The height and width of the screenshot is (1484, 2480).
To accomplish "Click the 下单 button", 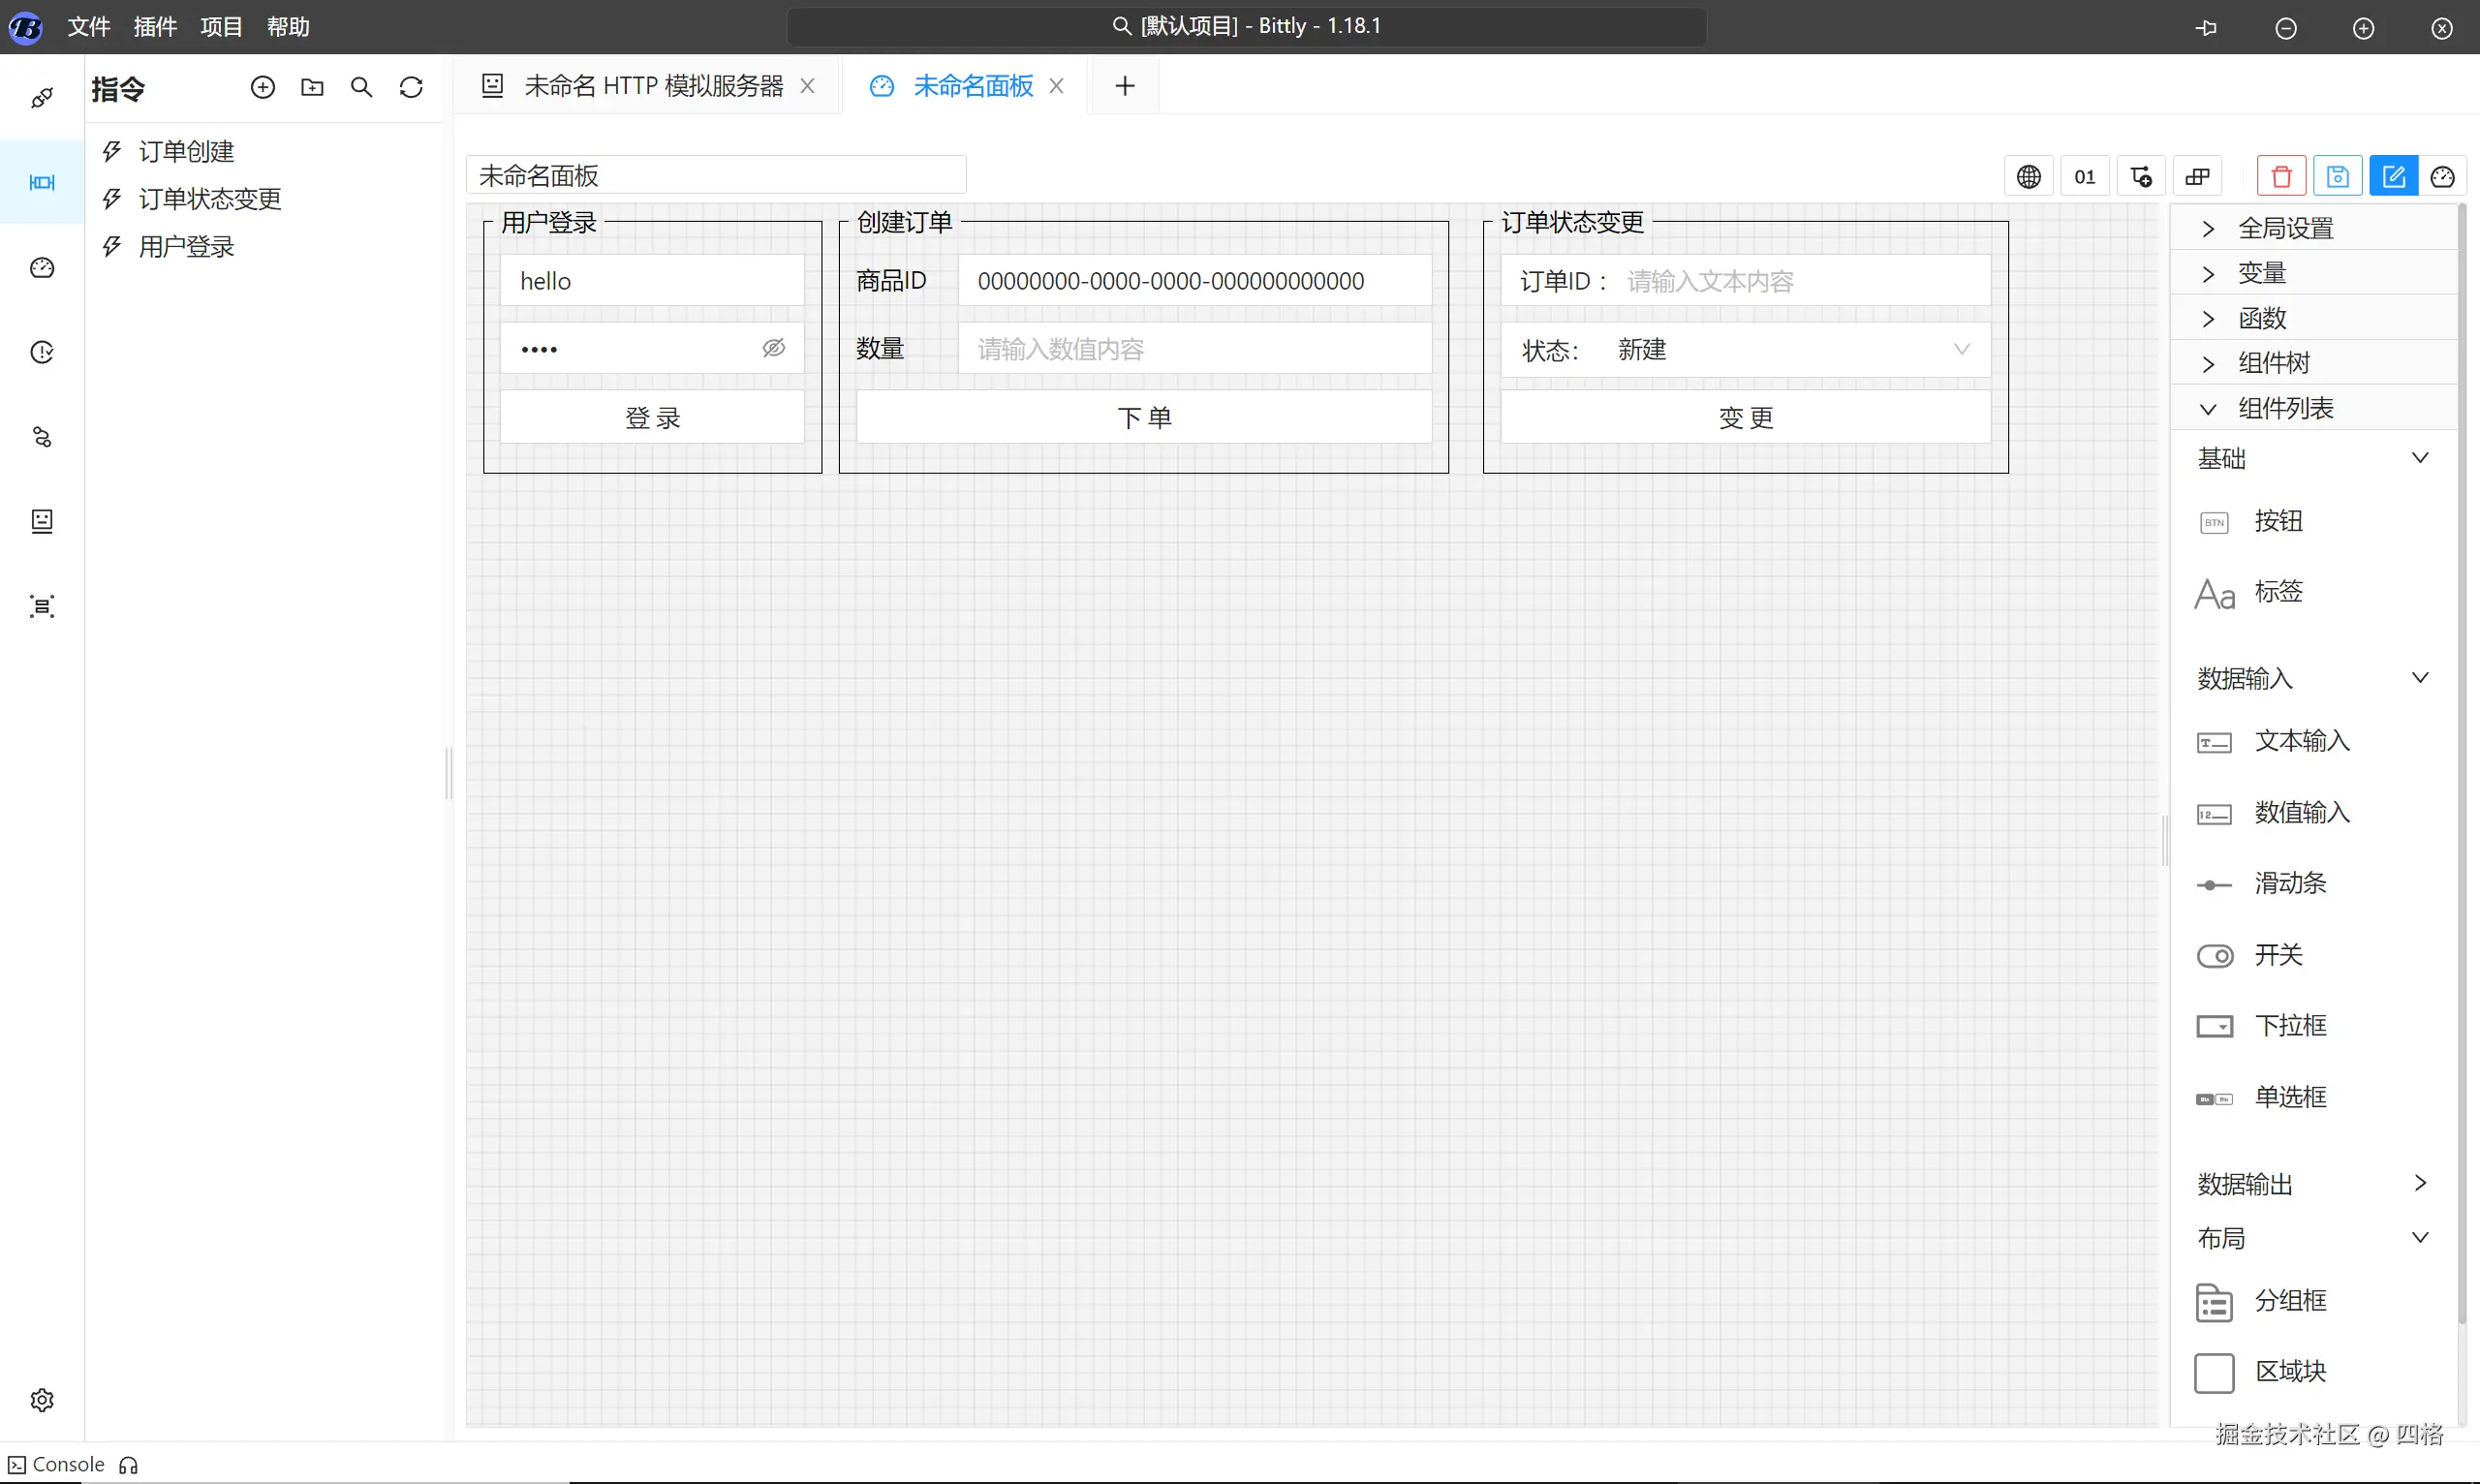I will pos(1144,417).
